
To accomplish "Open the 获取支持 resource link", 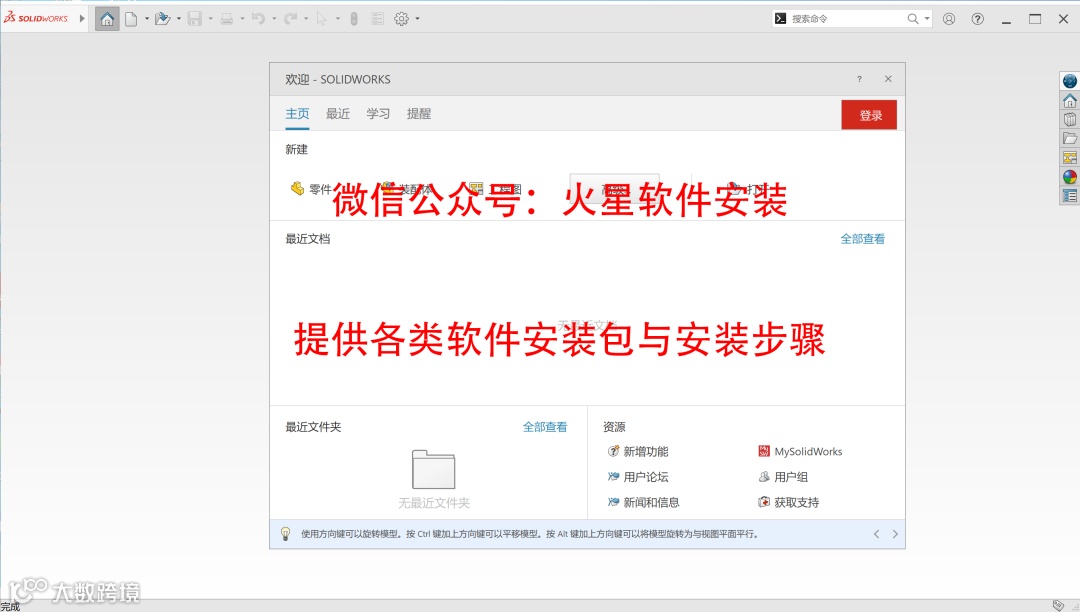I will click(x=789, y=503).
